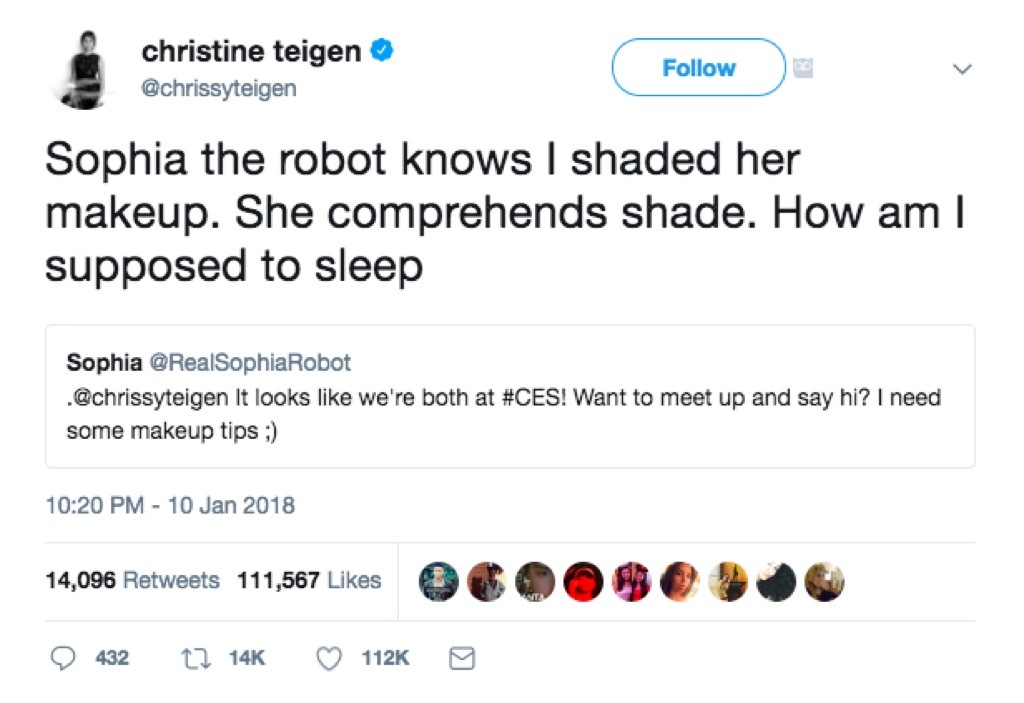Click Chrissy Teigen's profile avatar
Screen dimensions: 1024x703
pyautogui.click(x=84, y=68)
